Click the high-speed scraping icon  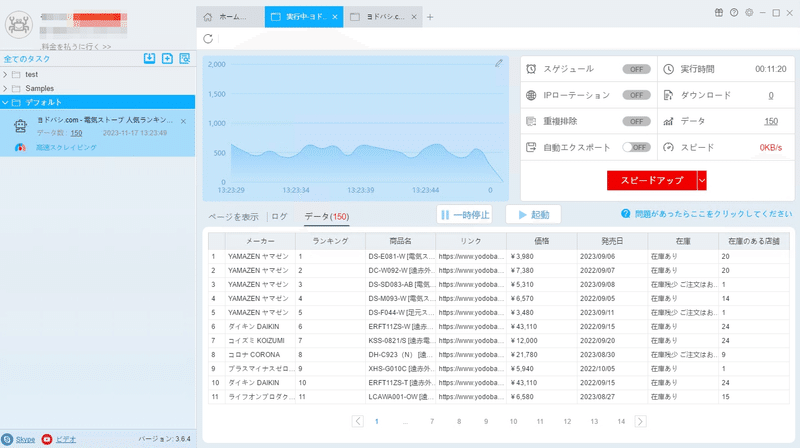click(x=20, y=147)
